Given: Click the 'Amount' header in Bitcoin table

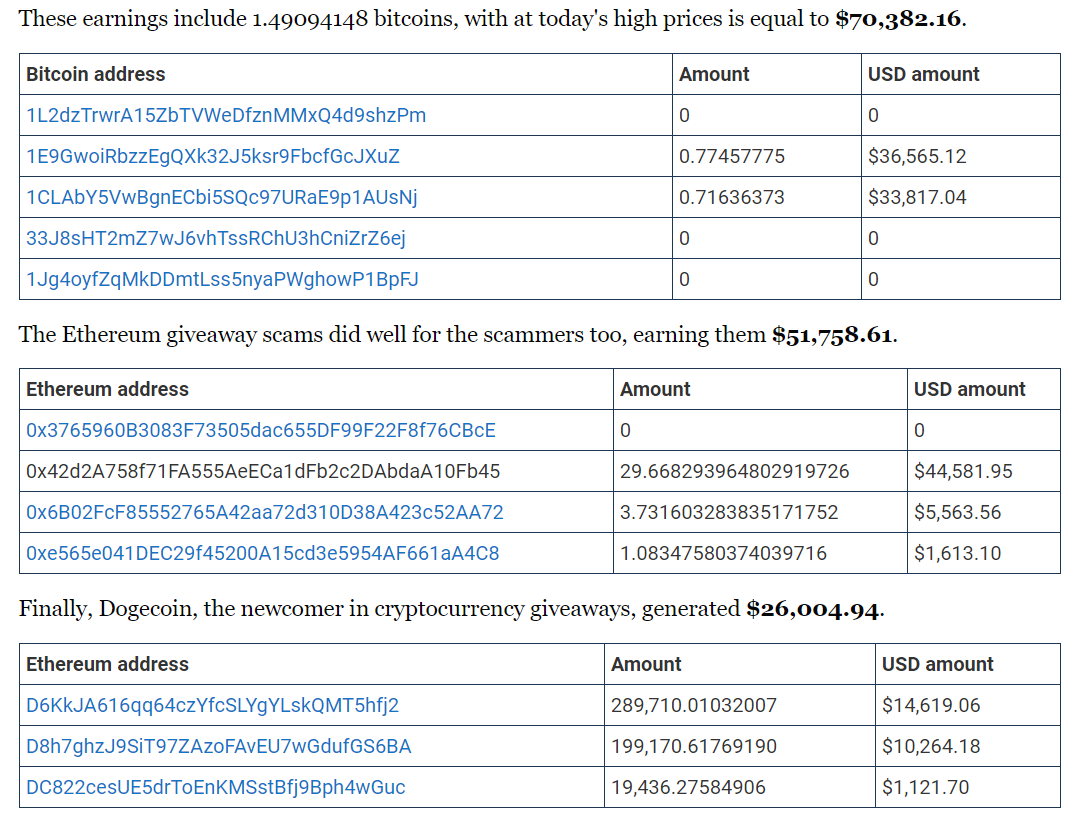Looking at the screenshot, I should tap(714, 74).
